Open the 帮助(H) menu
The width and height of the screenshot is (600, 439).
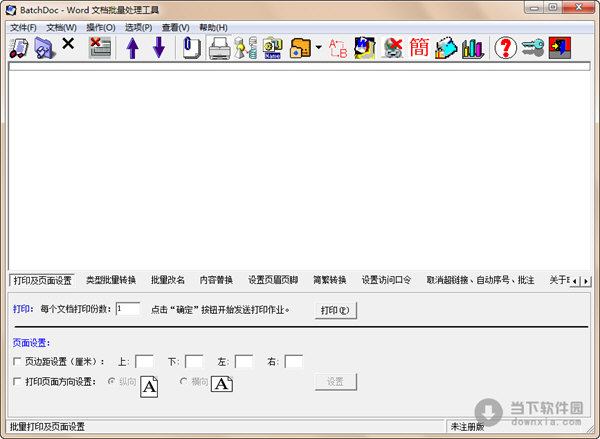[x=213, y=28]
